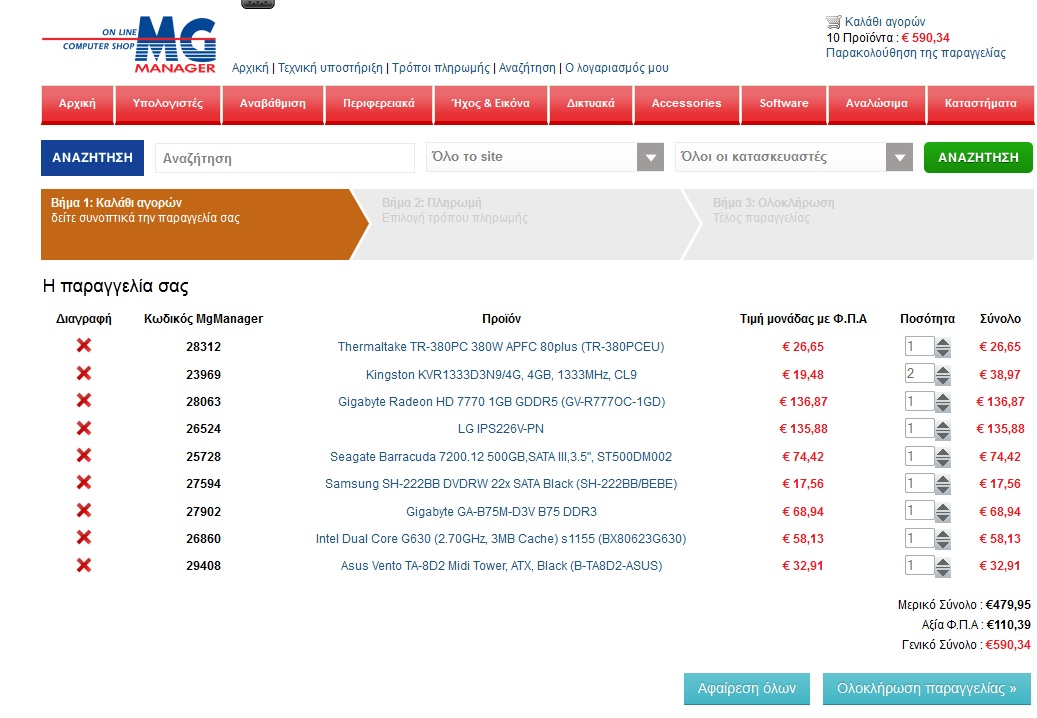Open the 'Όλο το site' dropdown
This screenshot has width=1037, height=718.
click(x=545, y=157)
